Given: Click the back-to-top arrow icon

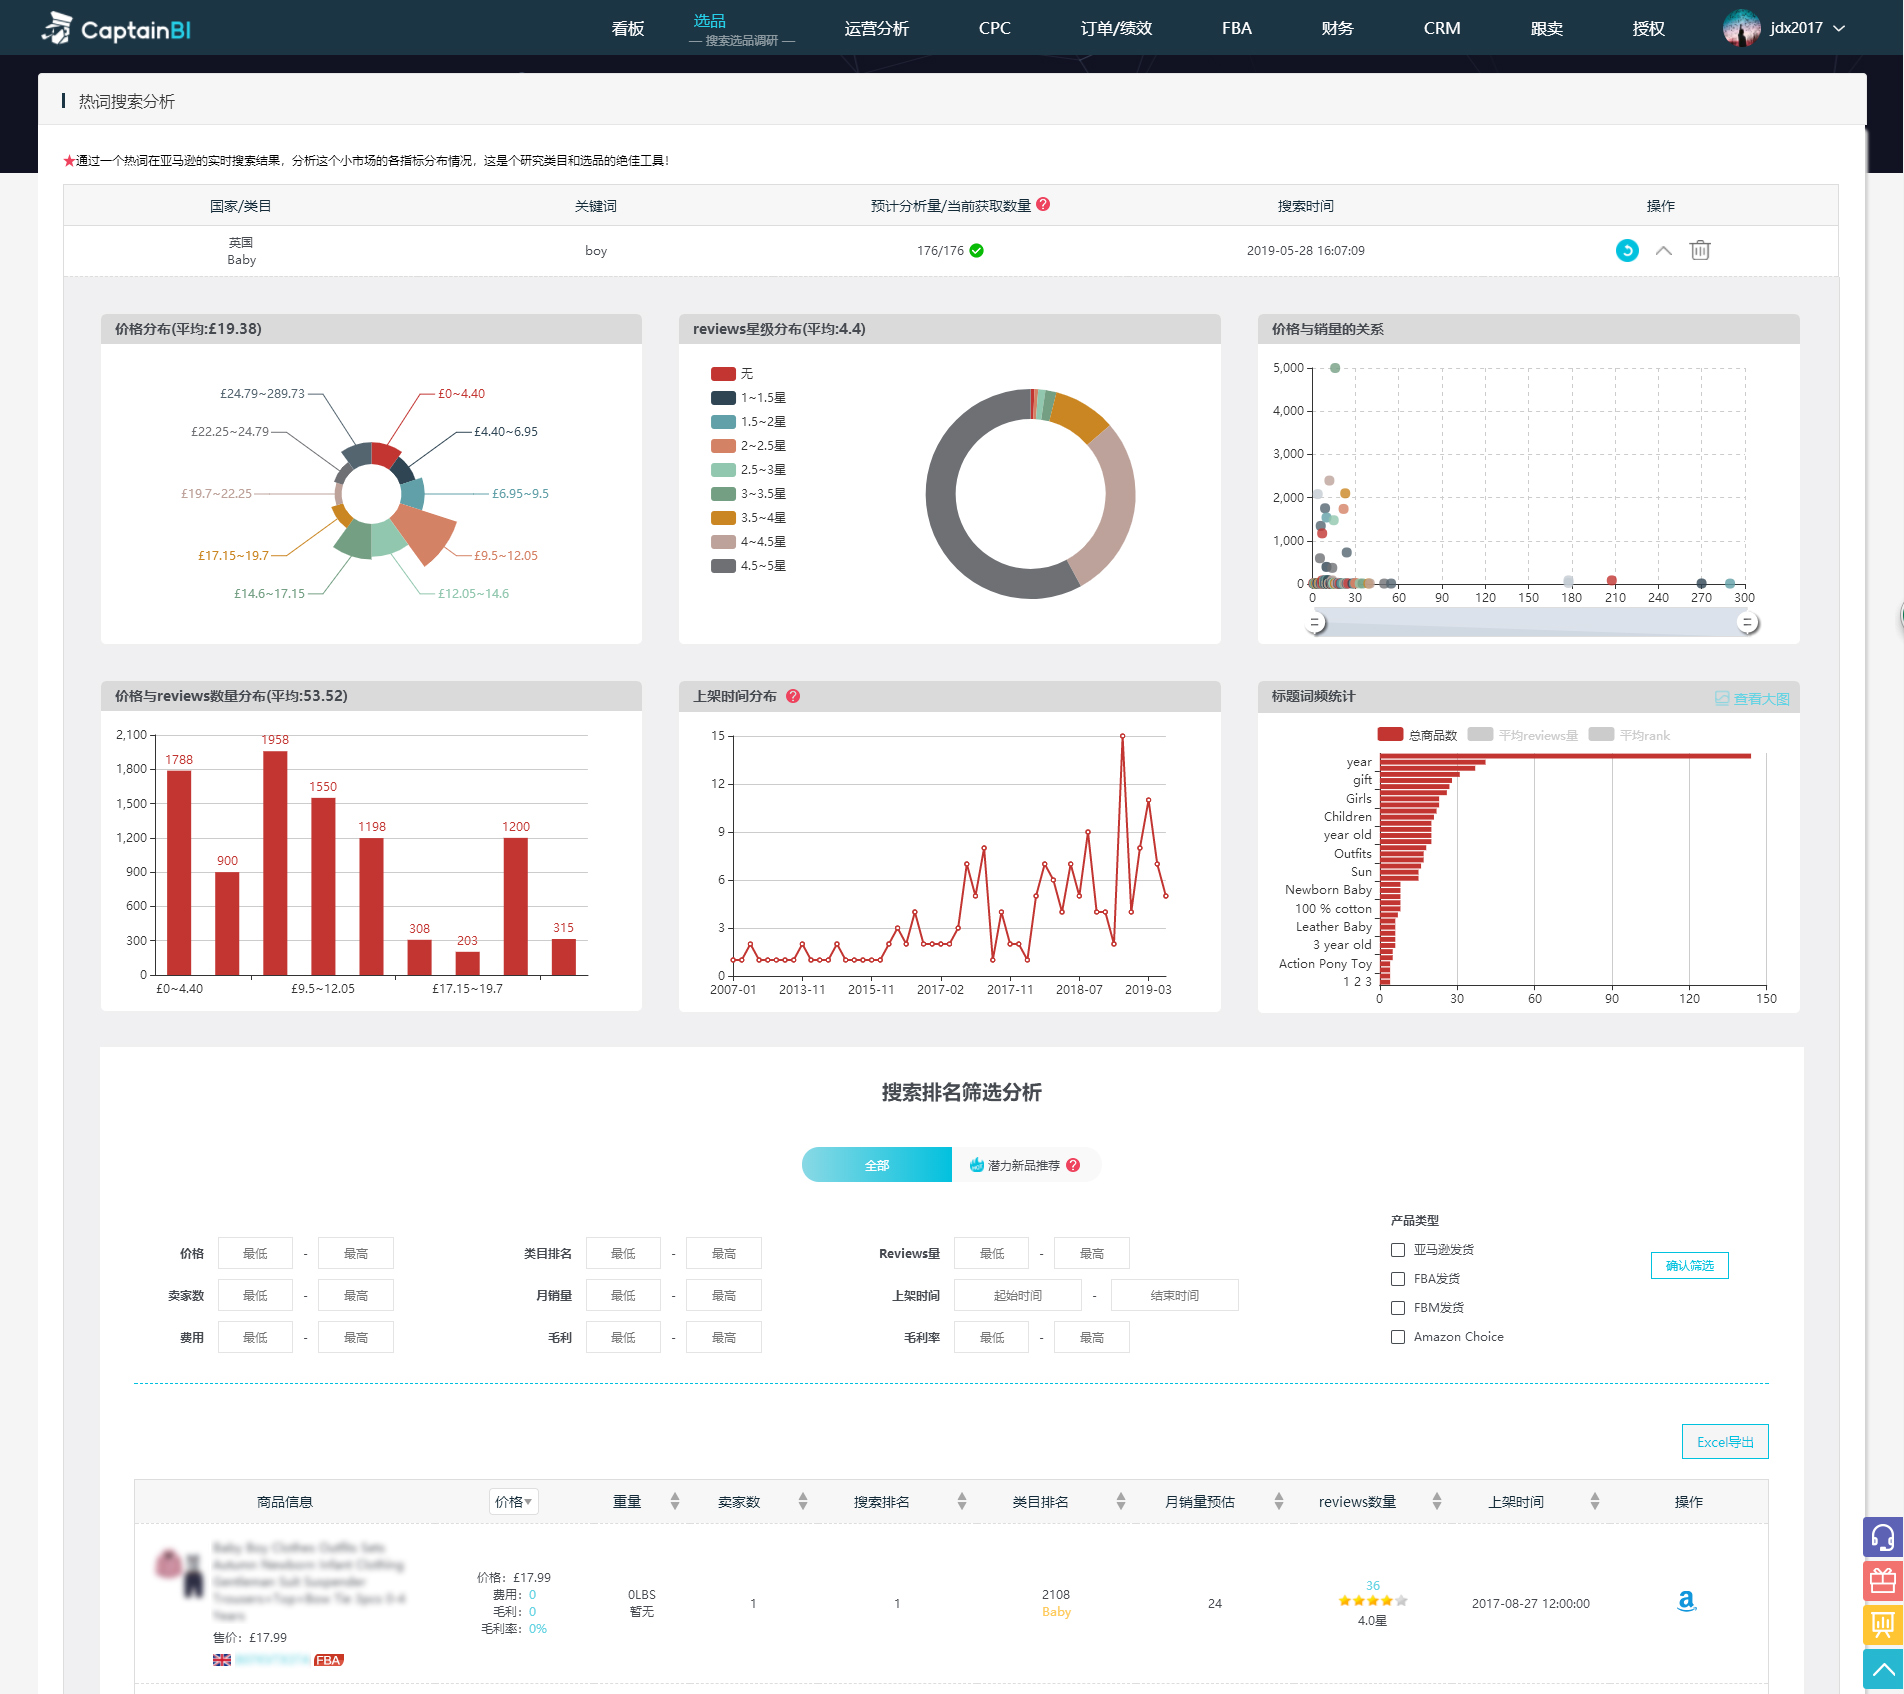Looking at the screenshot, I should click(x=1882, y=1669).
